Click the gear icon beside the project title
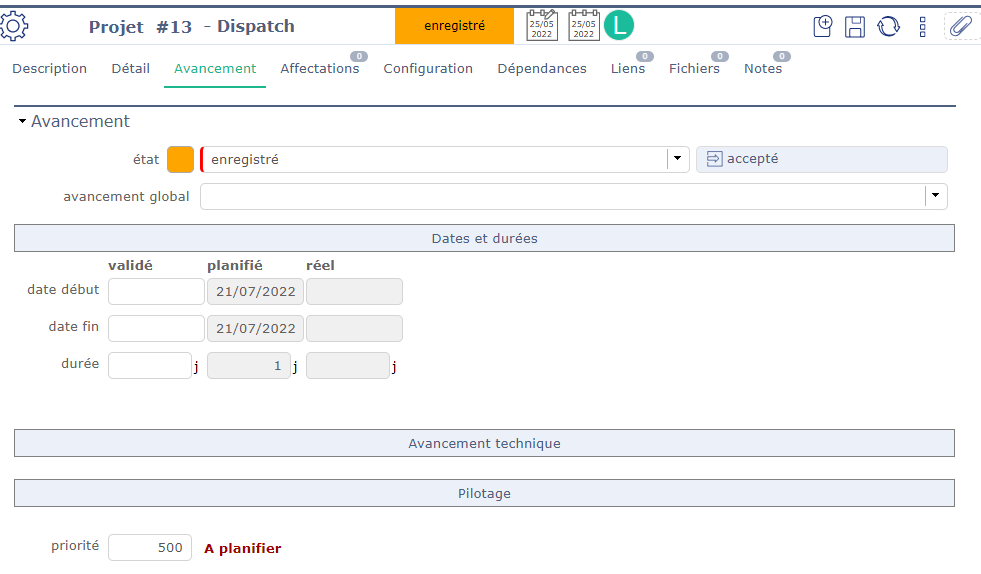Image resolution: width=981 pixels, height=574 pixels. [14, 26]
